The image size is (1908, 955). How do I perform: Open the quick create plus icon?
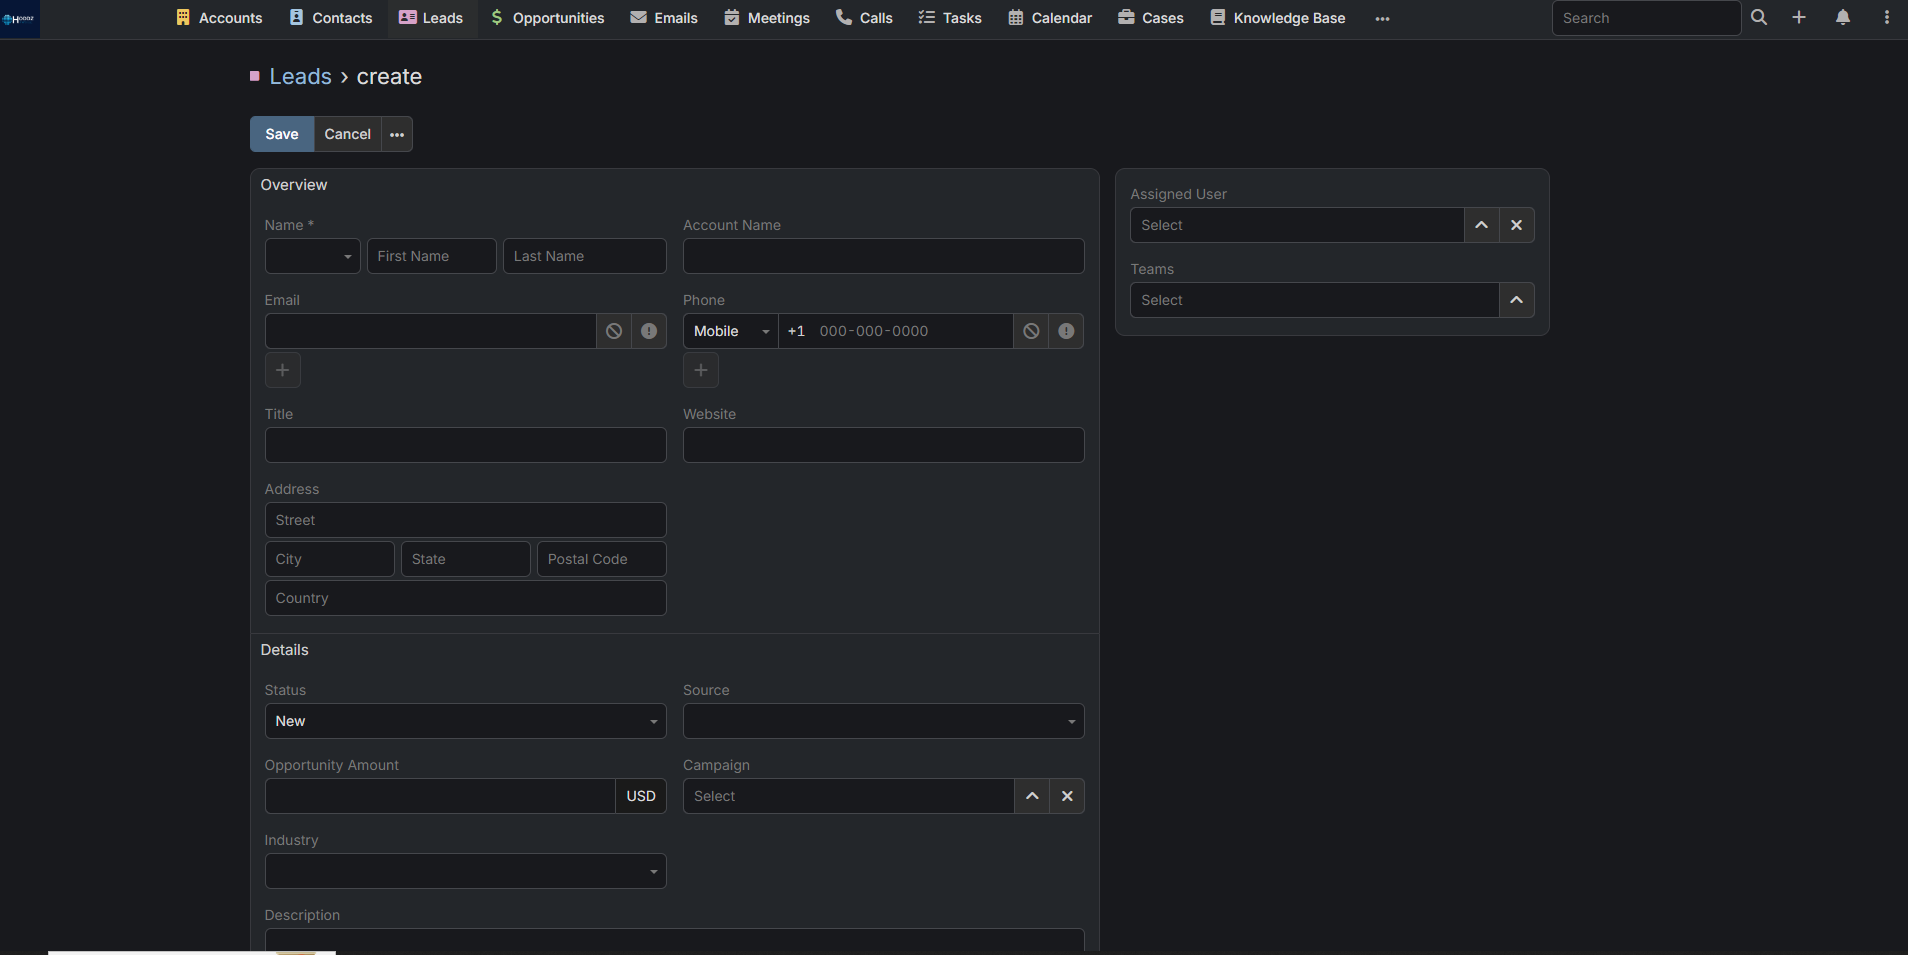[x=1799, y=18]
